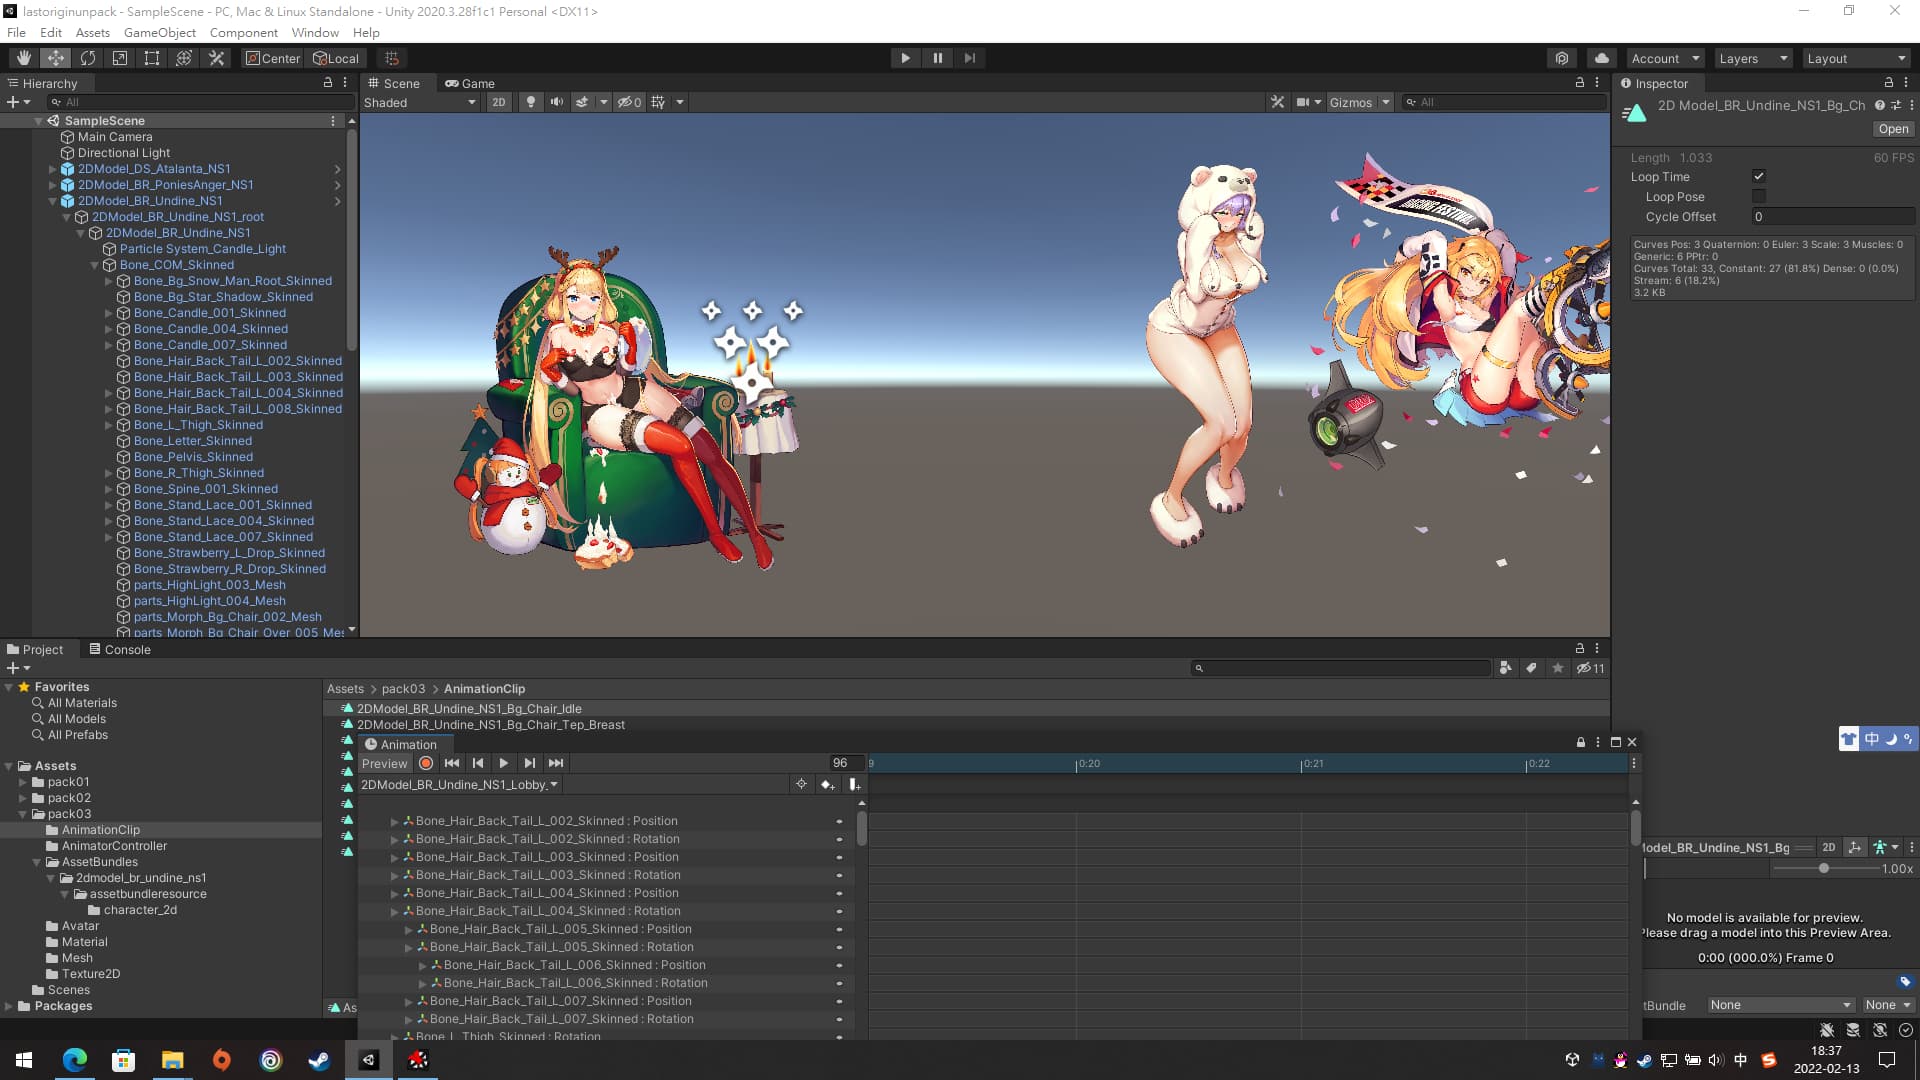Open the File menu

16,32
